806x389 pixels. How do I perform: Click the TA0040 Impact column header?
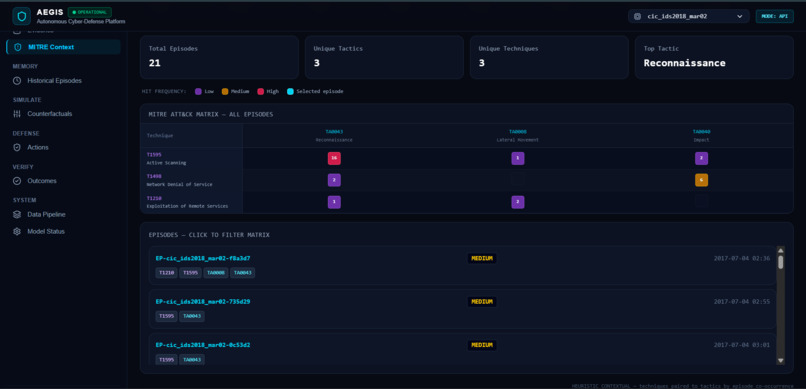pyautogui.click(x=701, y=136)
